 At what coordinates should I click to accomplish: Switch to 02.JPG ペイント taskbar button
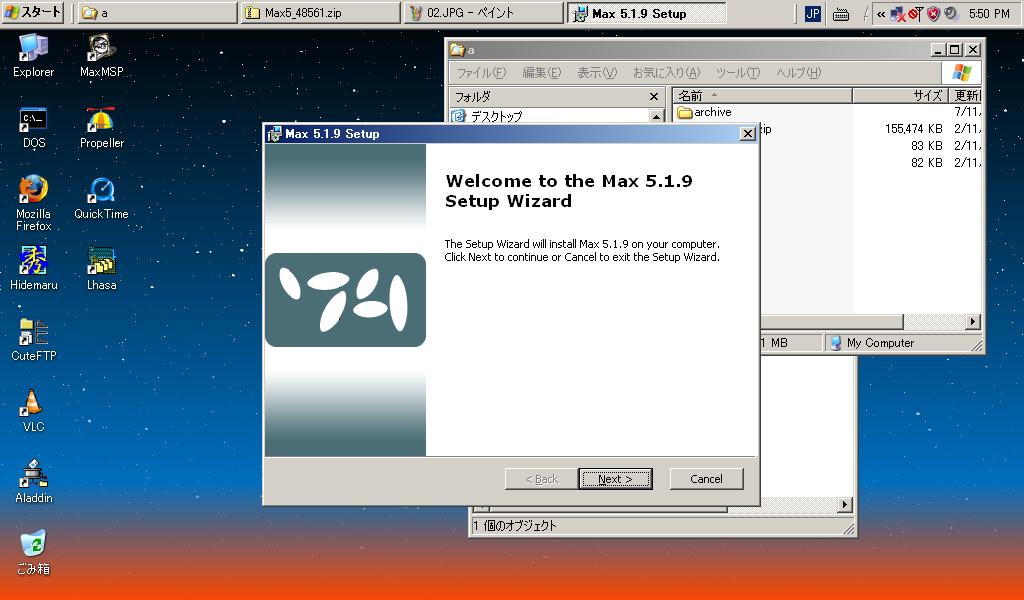click(x=483, y=13)
